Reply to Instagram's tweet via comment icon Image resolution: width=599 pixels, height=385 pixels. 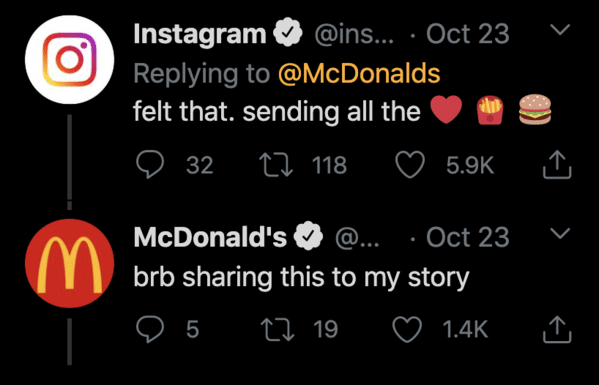[x=150, y=165]
